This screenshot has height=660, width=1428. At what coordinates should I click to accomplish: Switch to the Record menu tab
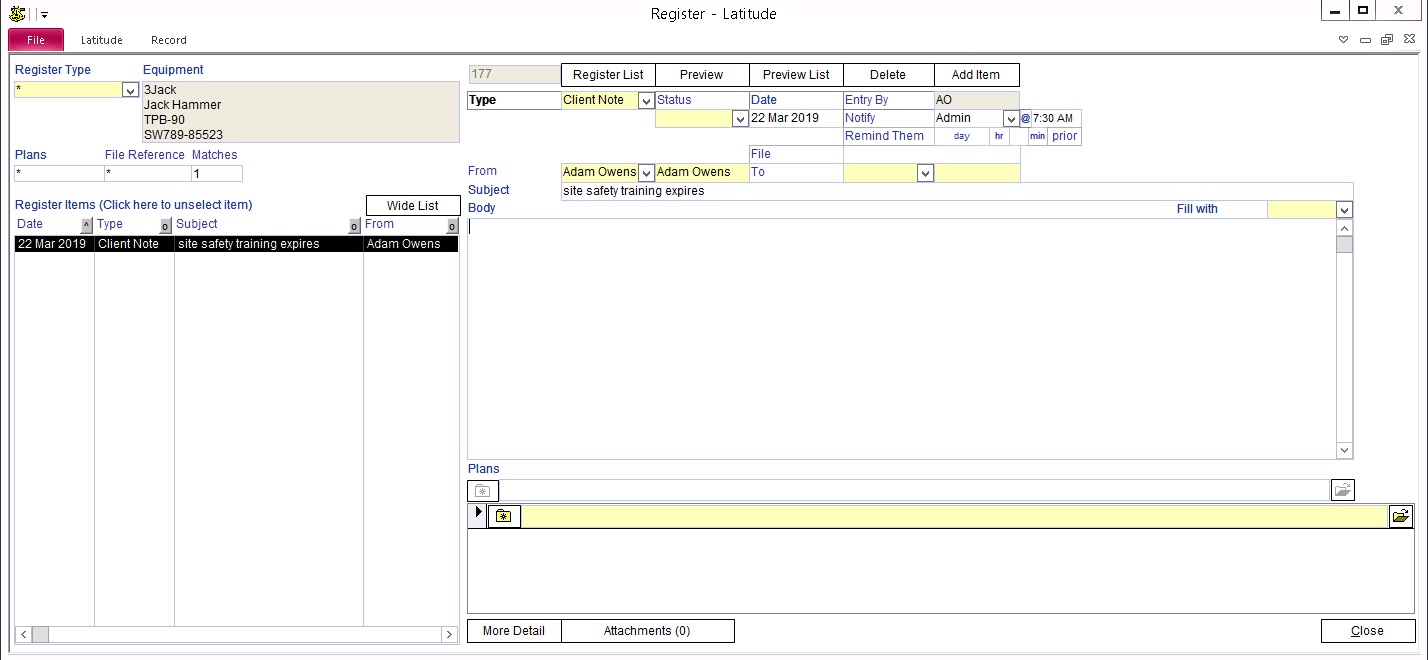point(169,40)
